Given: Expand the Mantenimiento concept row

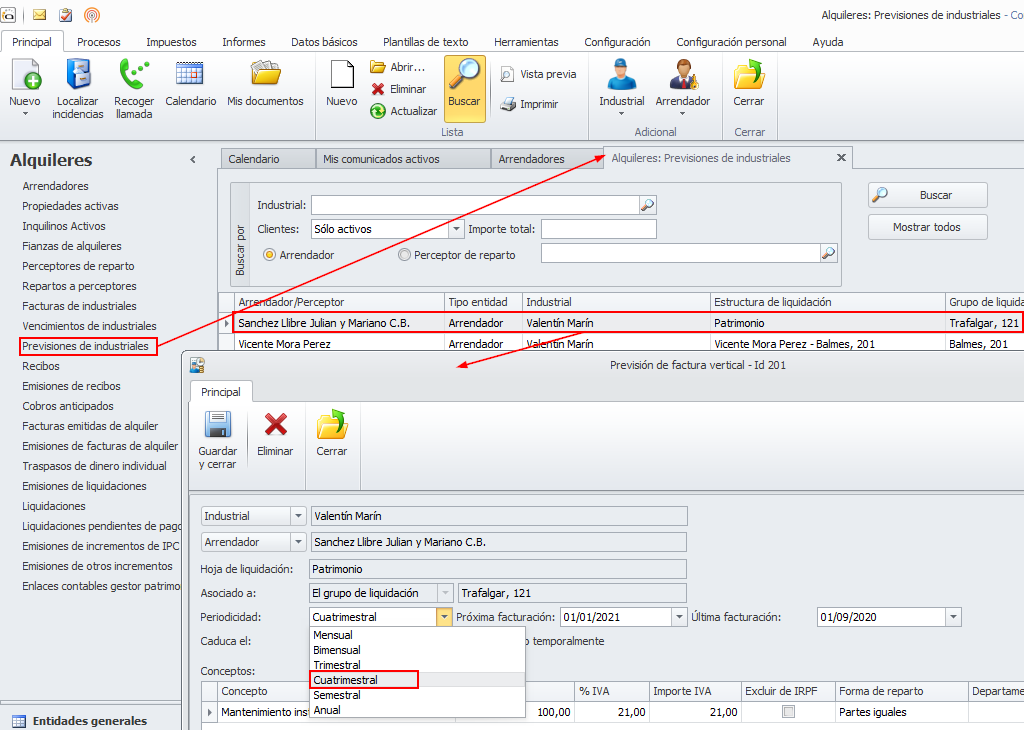Looking at the screenshot, I should click(x=209, y=712).
